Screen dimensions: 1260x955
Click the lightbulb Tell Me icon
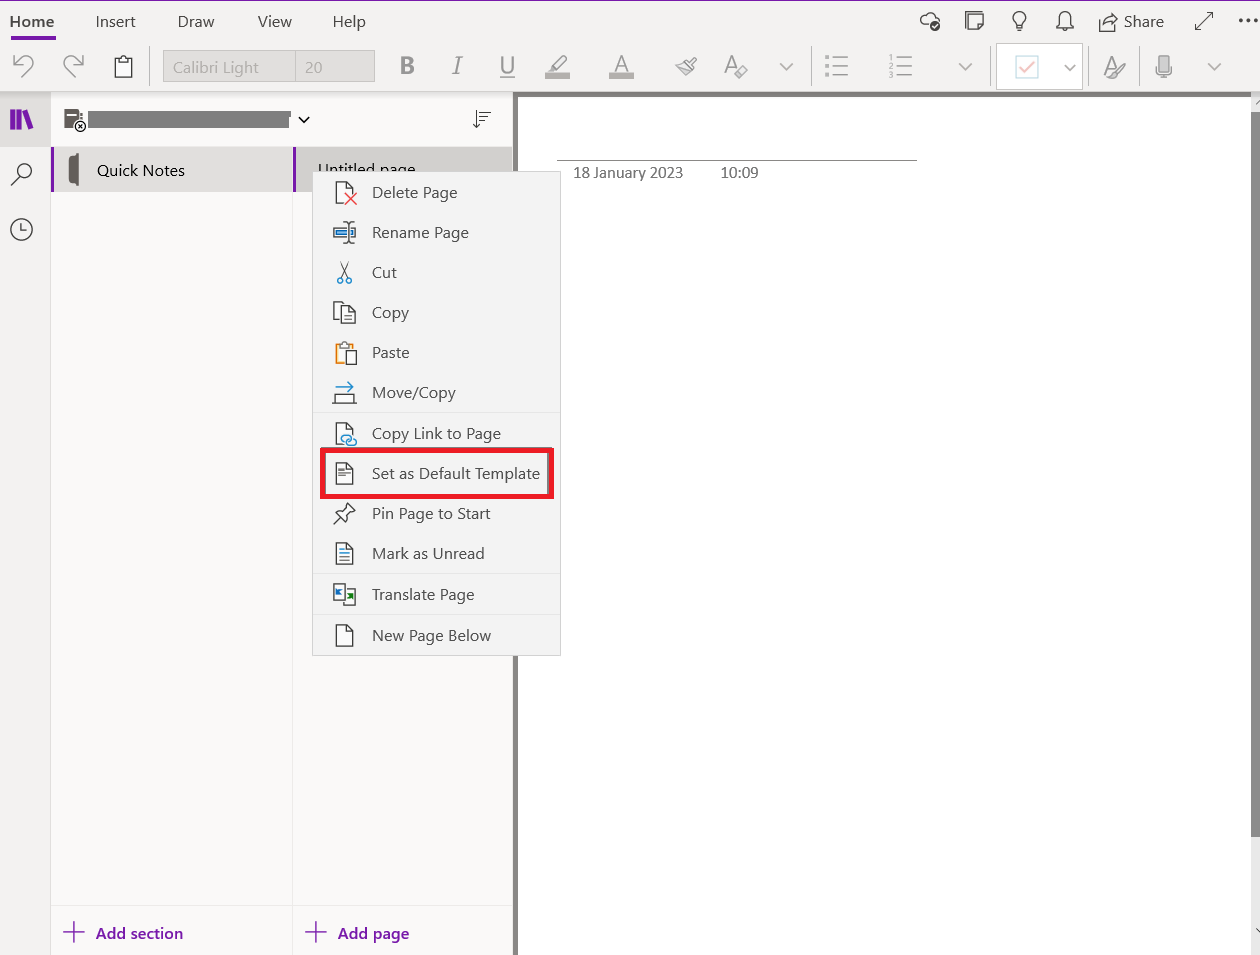pyautogui.click(x=1019, y=21)
